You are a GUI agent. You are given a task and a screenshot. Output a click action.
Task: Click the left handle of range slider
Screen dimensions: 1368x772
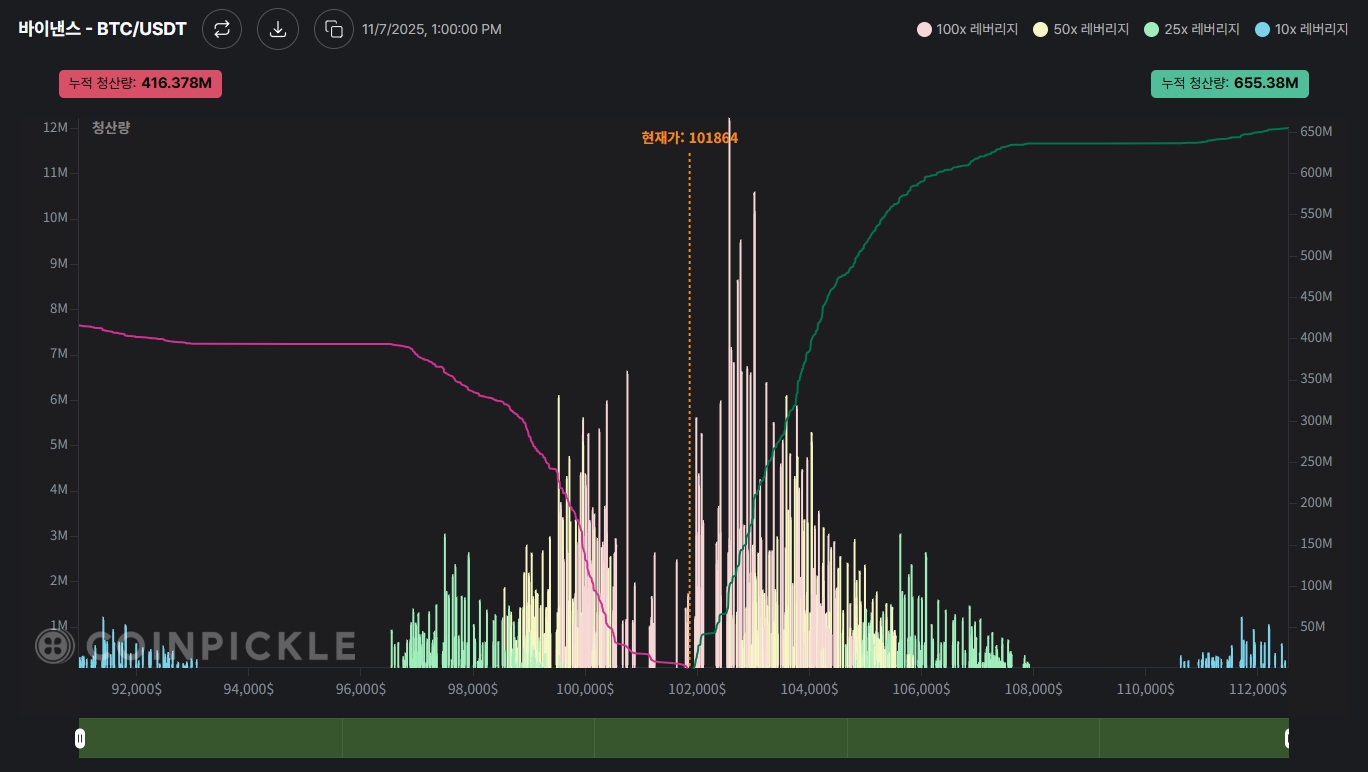click(x=80, y=738)
